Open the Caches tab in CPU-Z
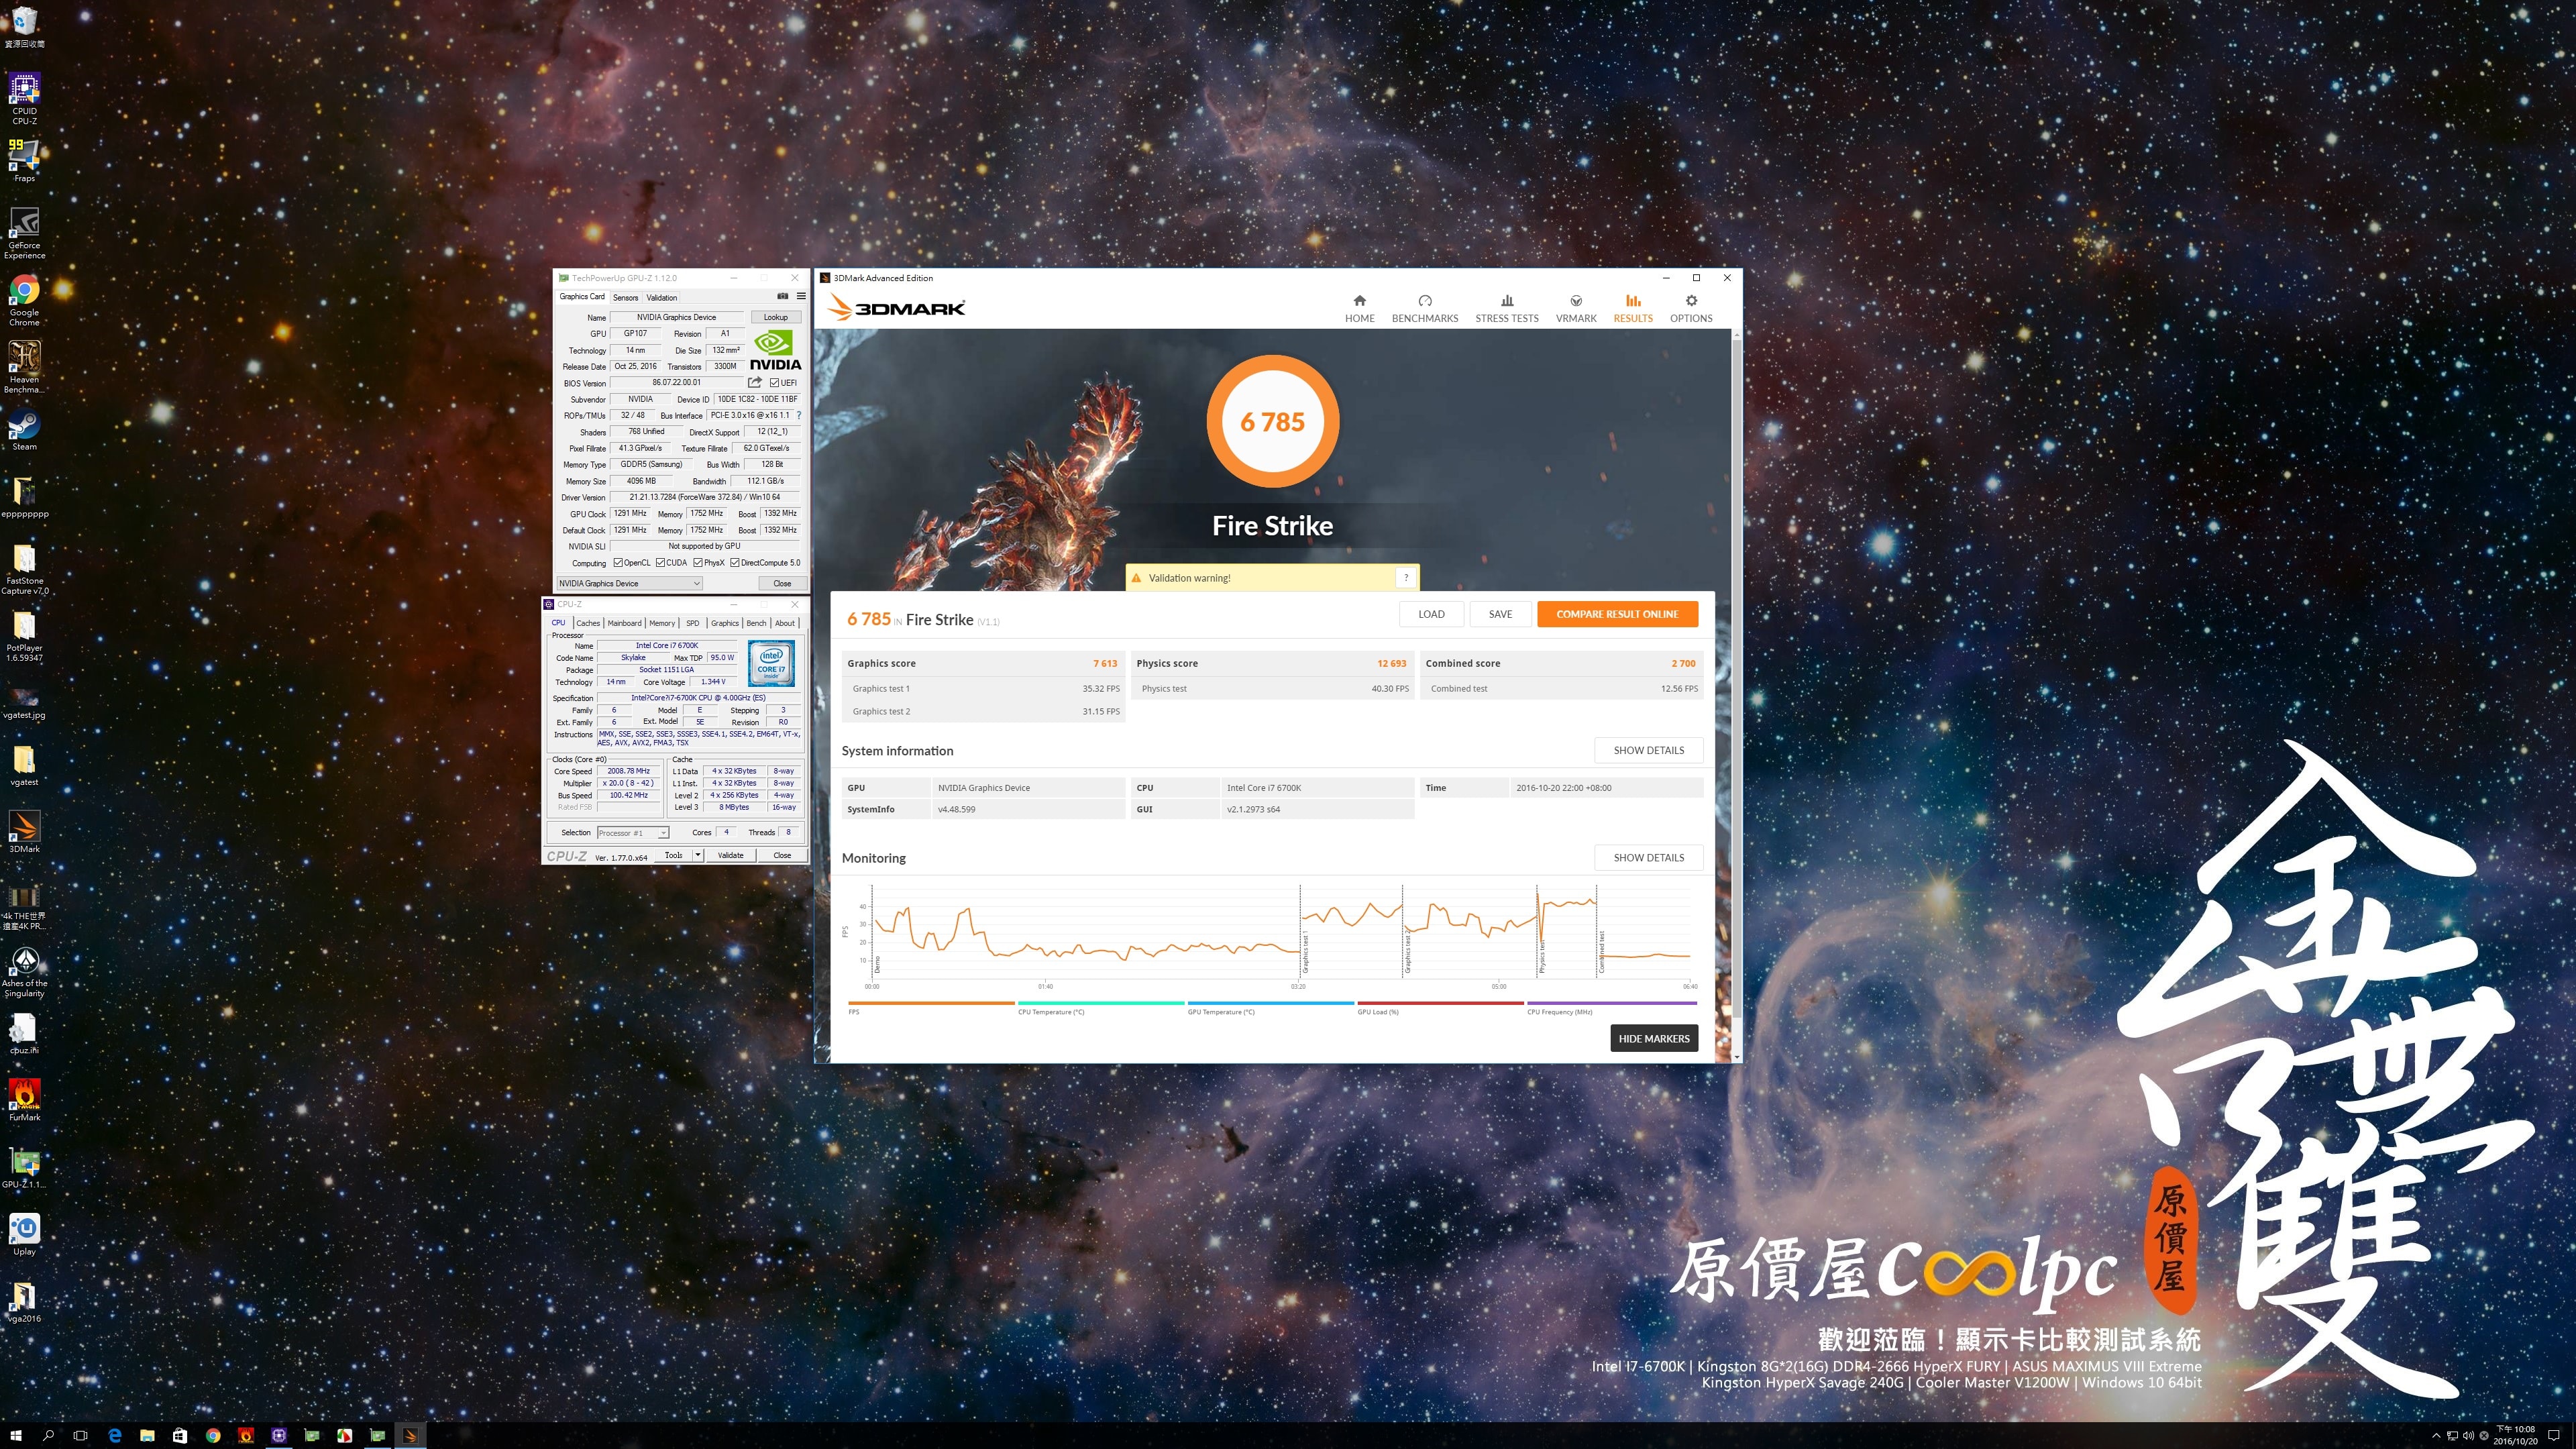The height and width of the screenshot is (1449, 2576). tap(588, 623)
